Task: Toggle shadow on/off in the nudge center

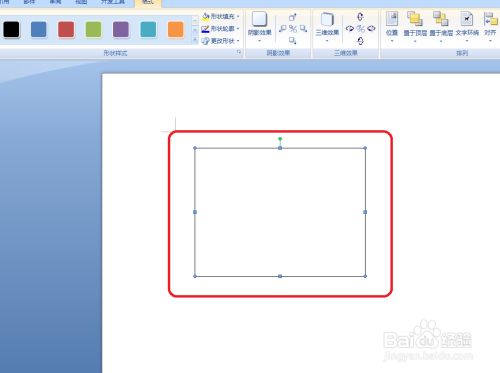Action: 293,29
